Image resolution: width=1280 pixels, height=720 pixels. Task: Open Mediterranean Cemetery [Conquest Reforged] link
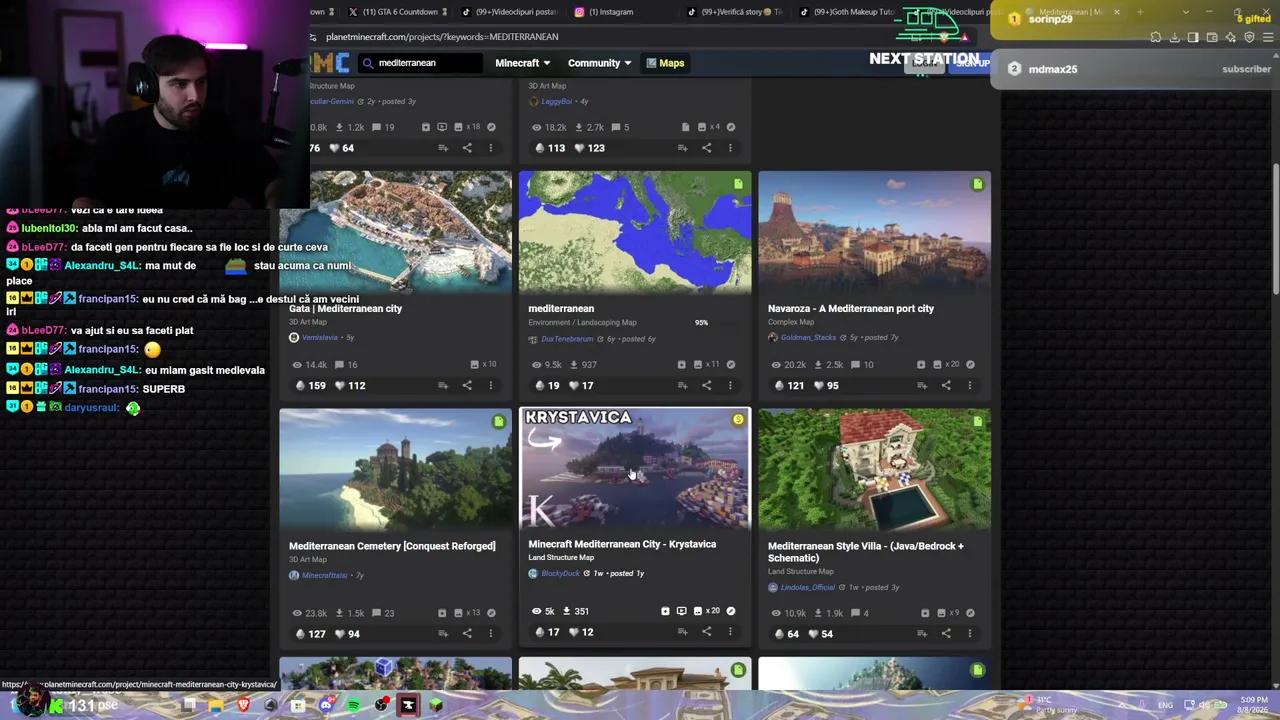point(392,546)
